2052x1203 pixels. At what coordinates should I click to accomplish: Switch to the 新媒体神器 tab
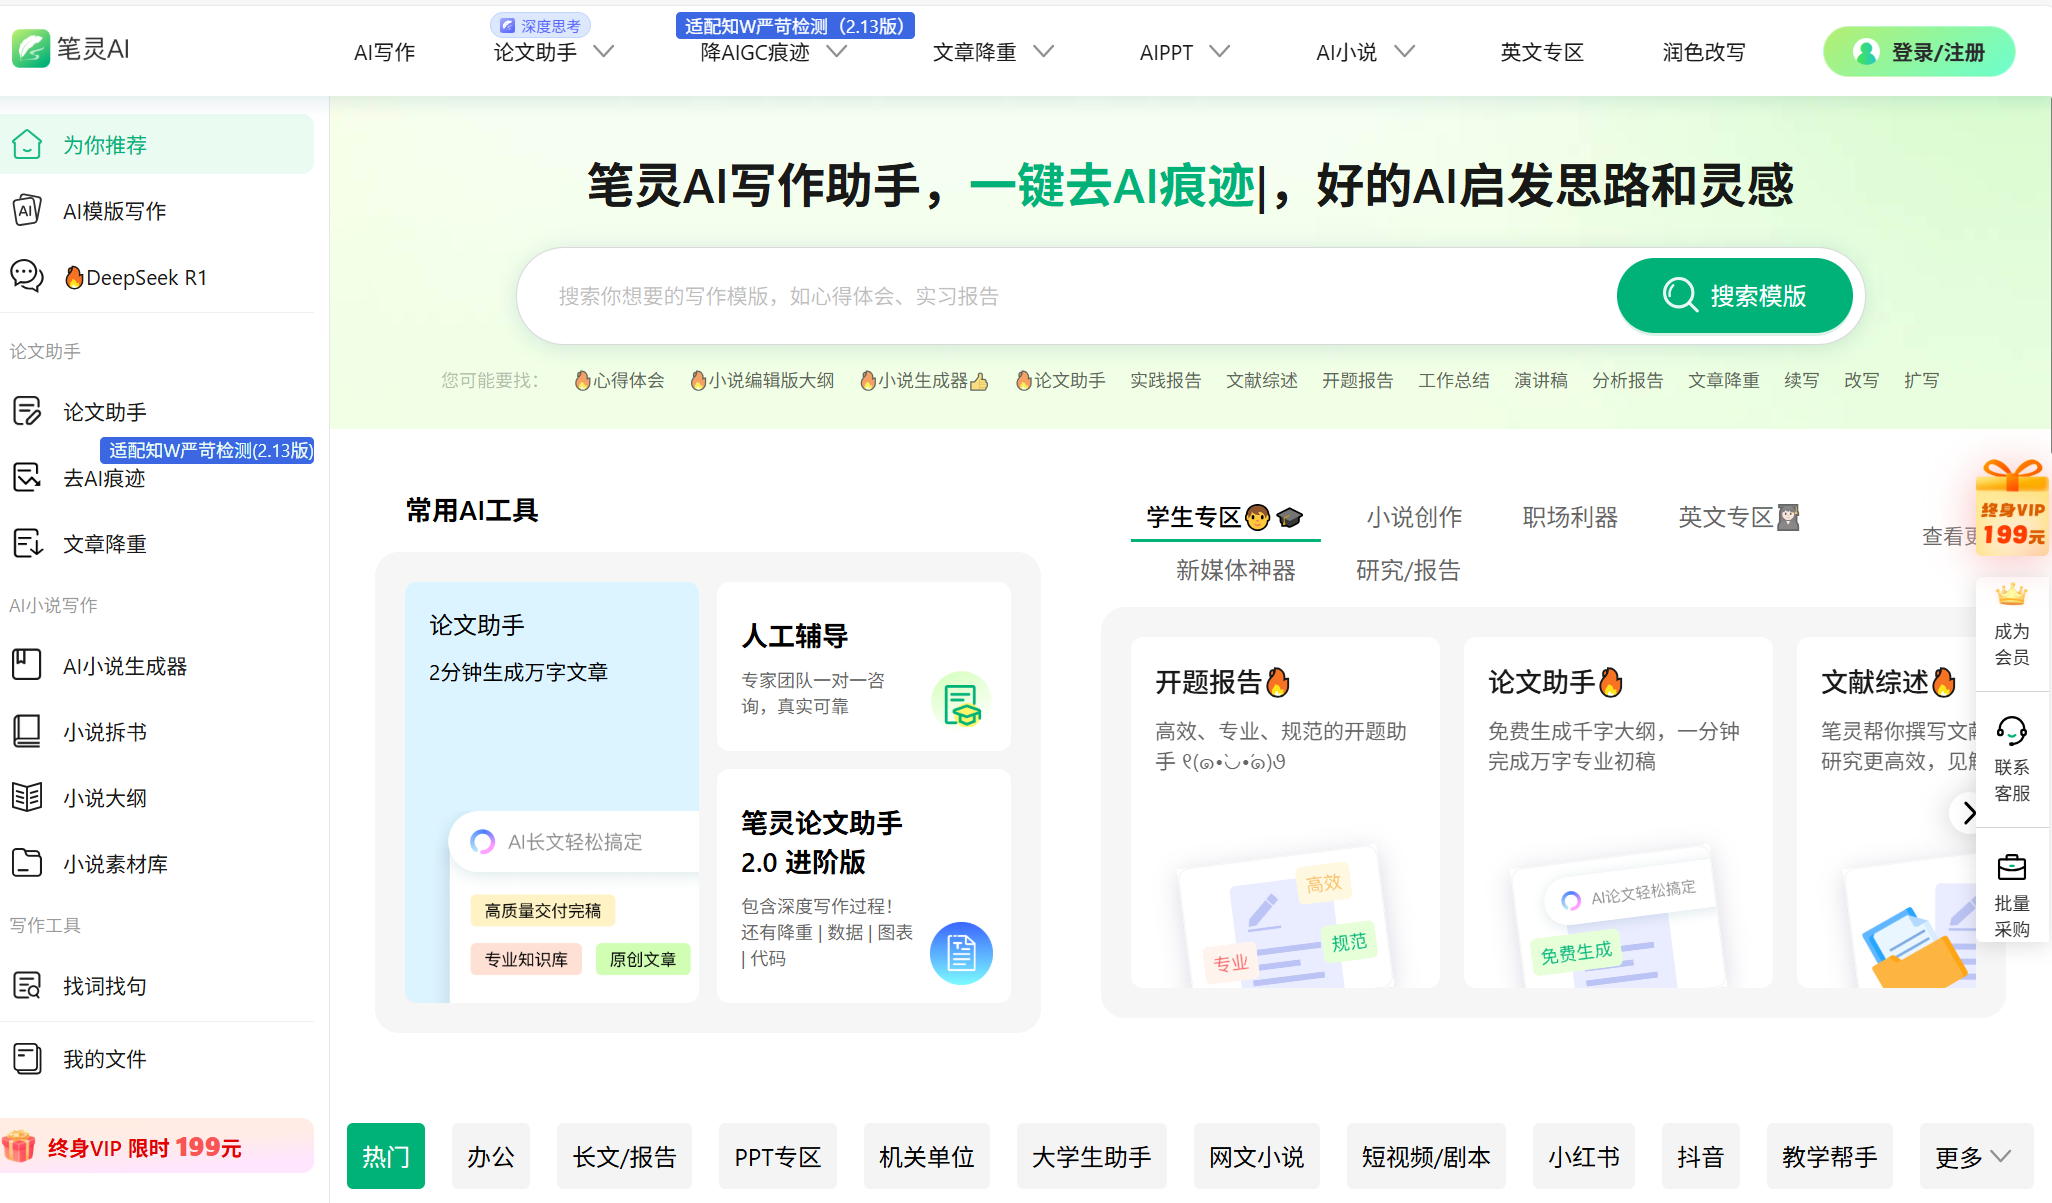pos(1236,570)
